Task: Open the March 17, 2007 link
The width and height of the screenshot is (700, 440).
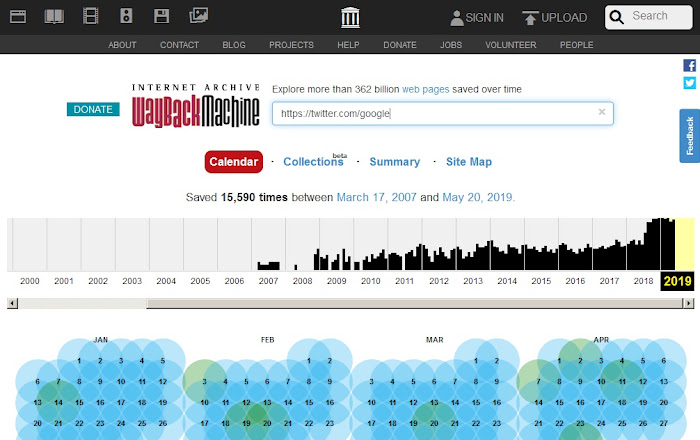Action: pyautogui.click(x=376, y=197)
